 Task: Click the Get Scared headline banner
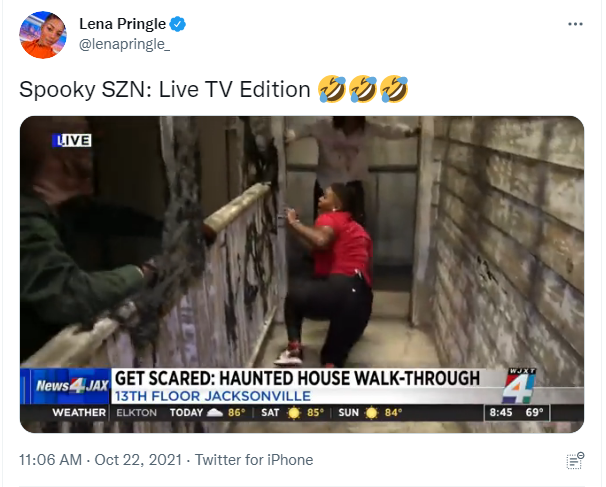(x=297, y=378)
